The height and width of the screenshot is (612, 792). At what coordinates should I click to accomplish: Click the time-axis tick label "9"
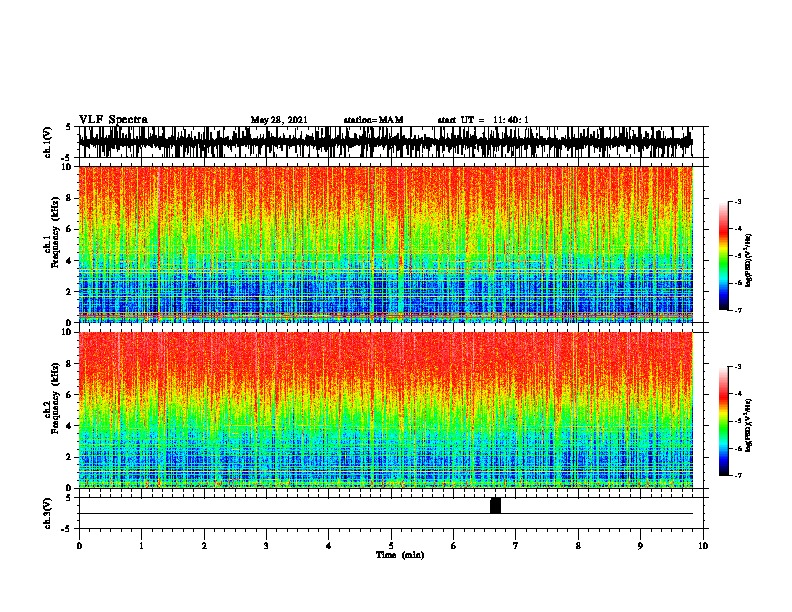[x=640, y=546]
